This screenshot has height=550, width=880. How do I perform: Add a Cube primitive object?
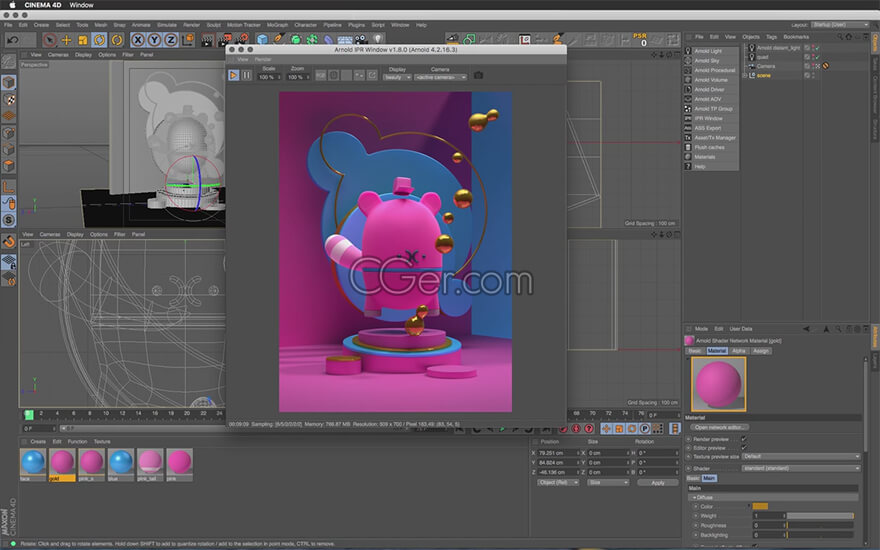(262, 39)
